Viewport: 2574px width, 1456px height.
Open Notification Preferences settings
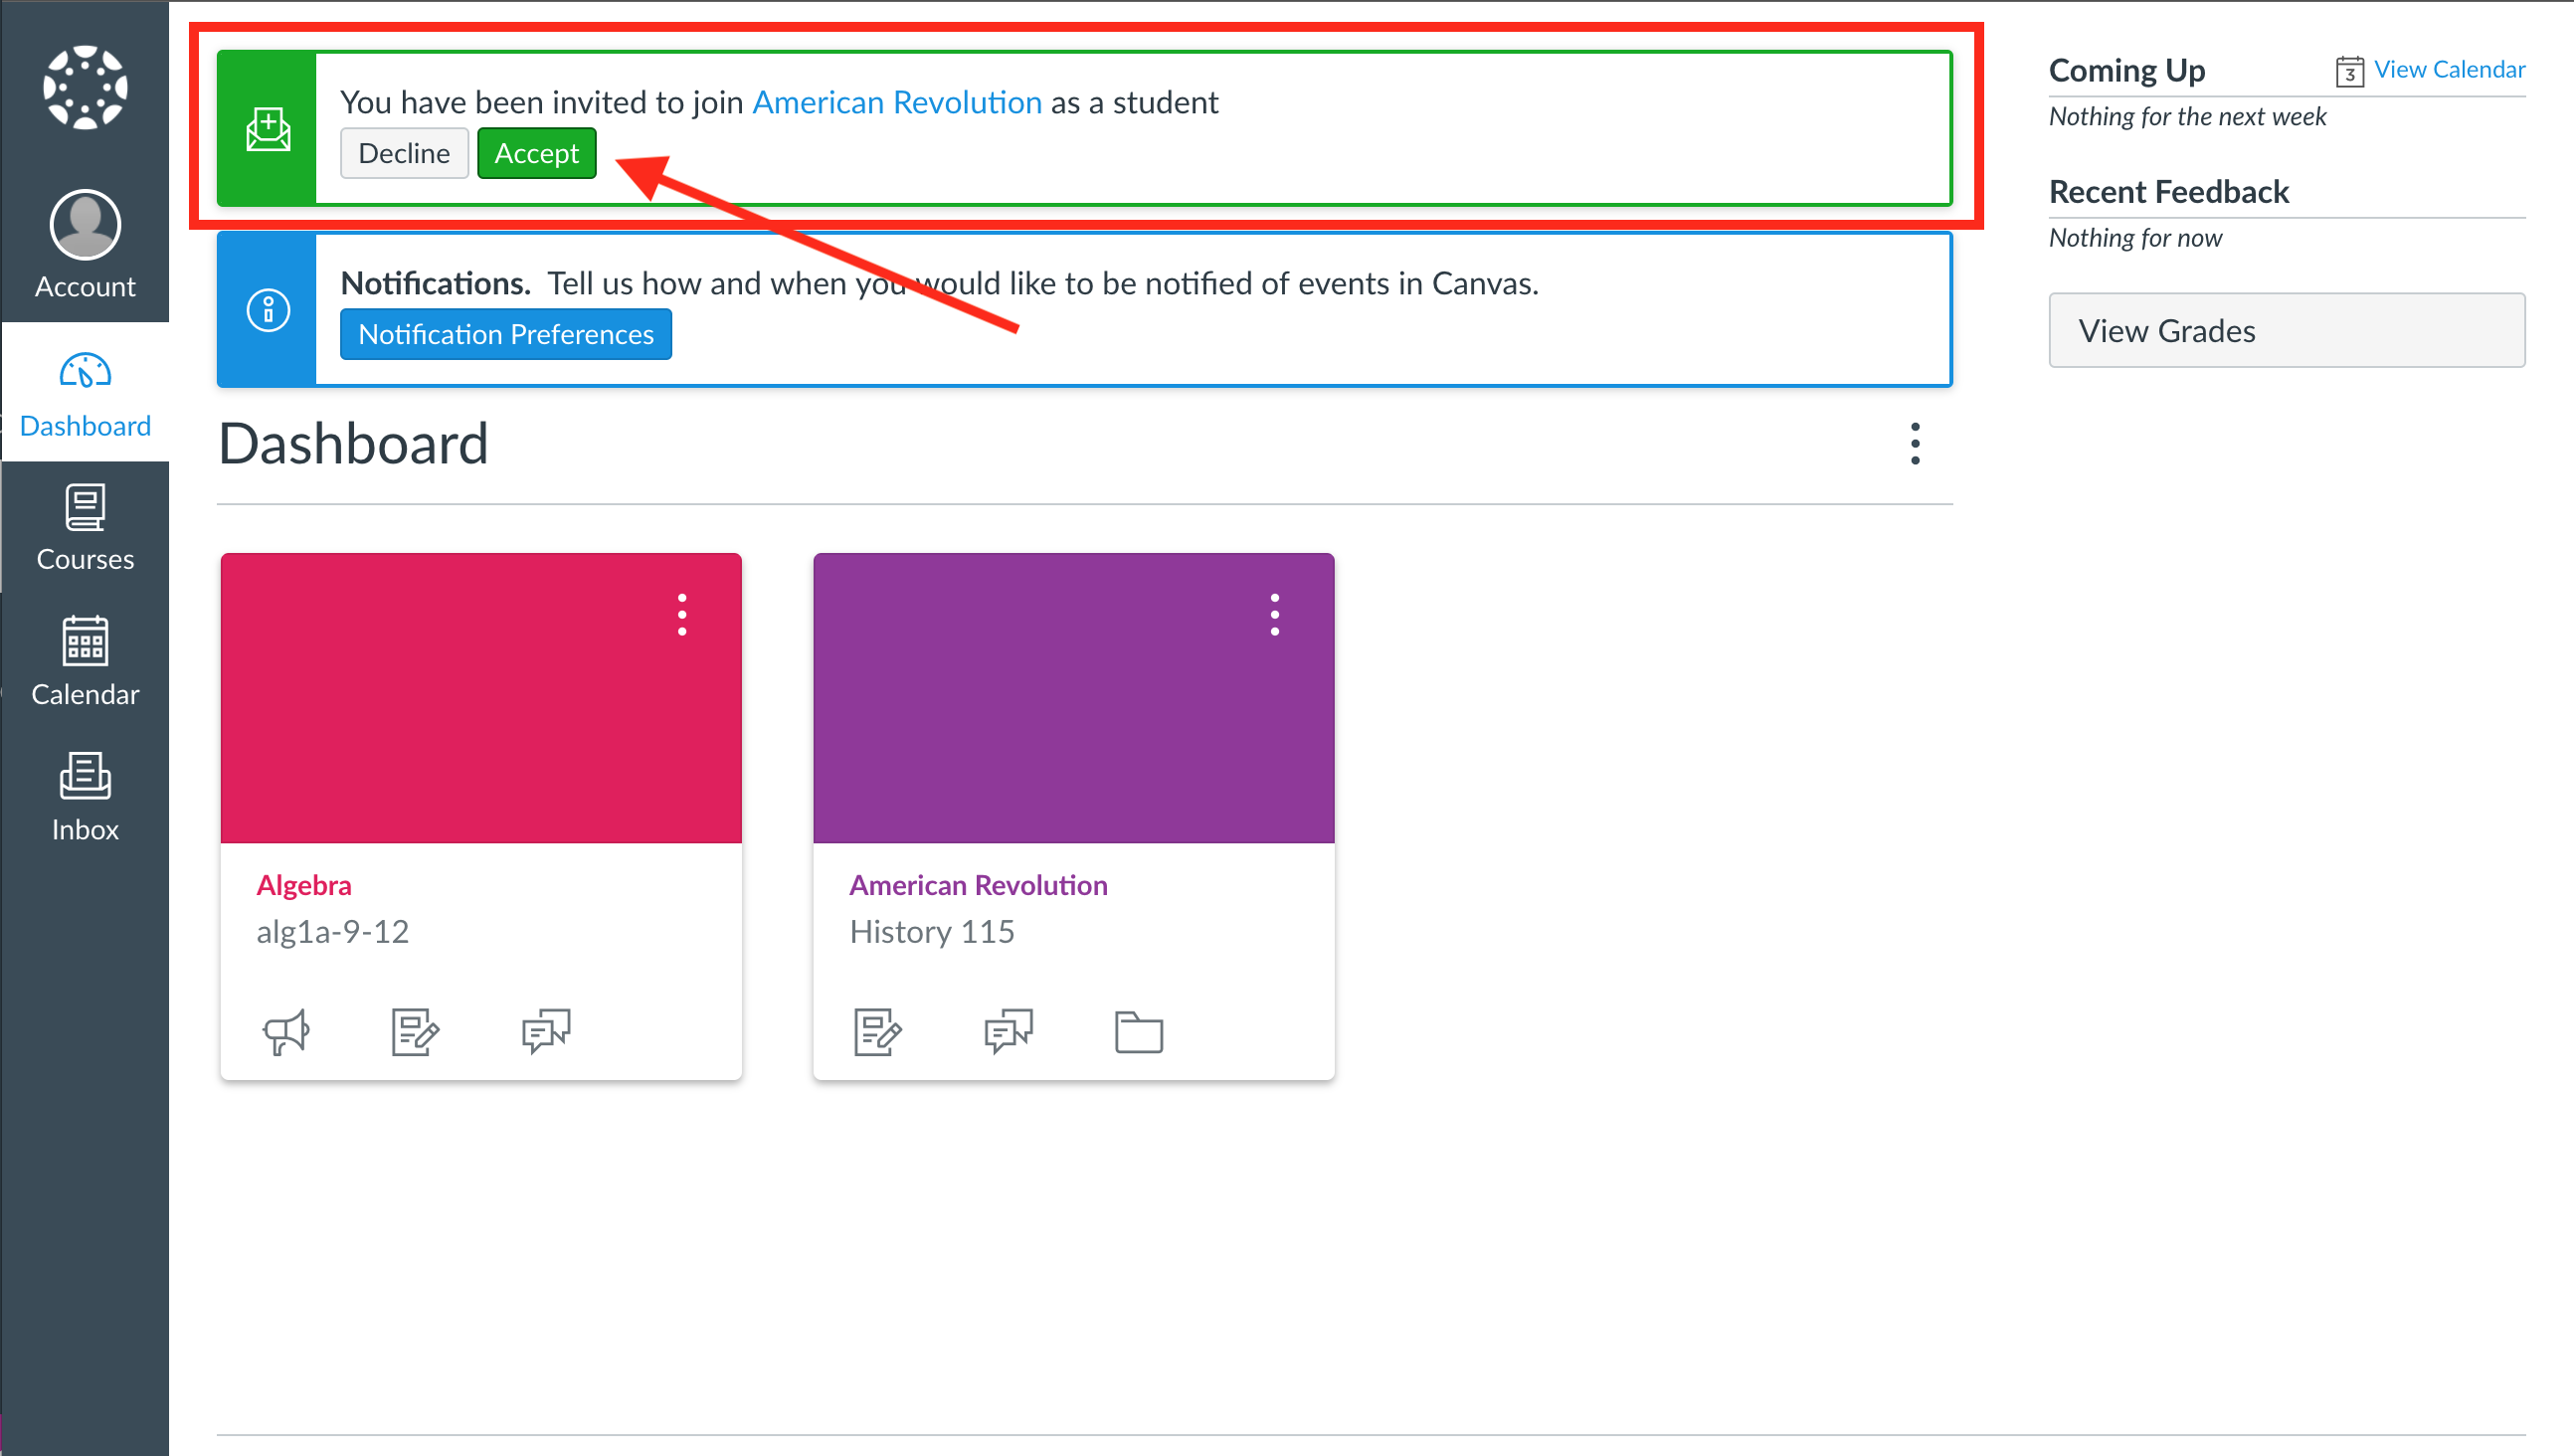pos(505,332)
